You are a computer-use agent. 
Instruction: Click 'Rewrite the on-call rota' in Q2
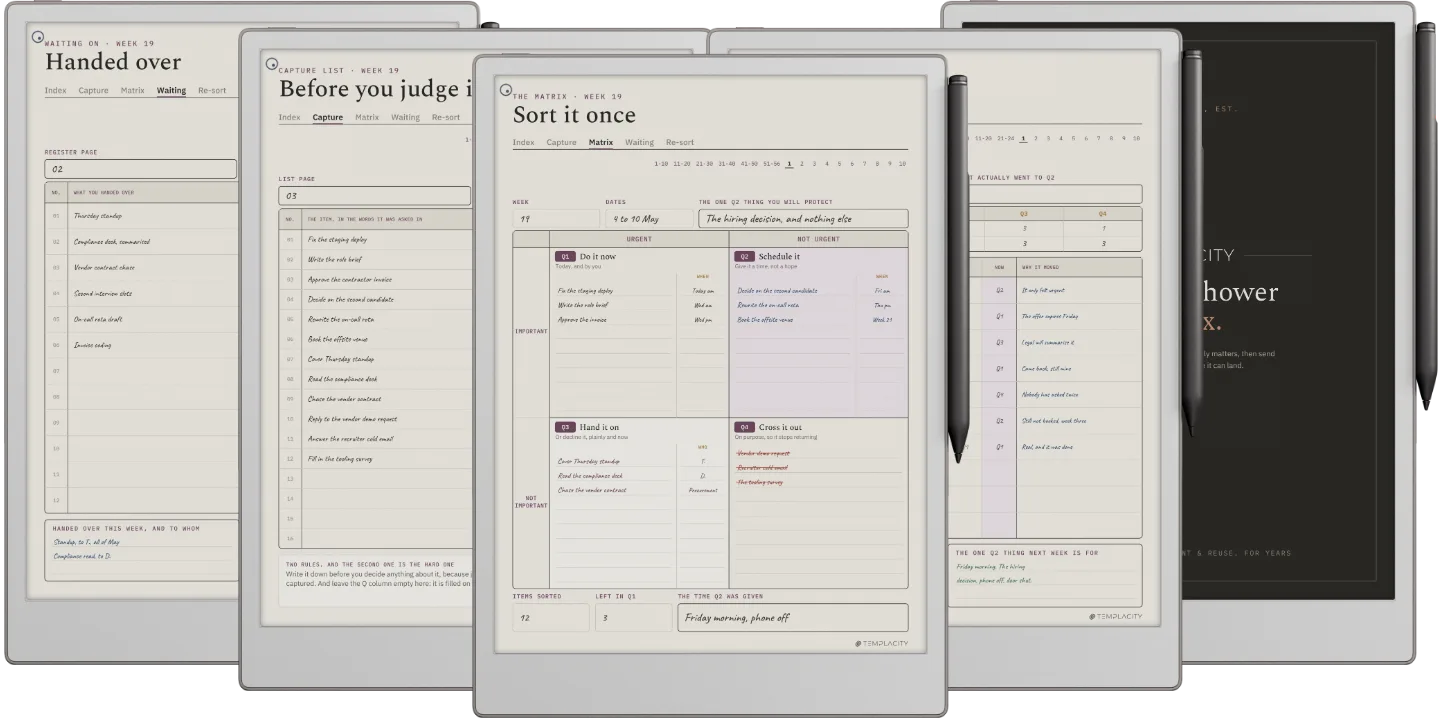(x=767, y=305)
